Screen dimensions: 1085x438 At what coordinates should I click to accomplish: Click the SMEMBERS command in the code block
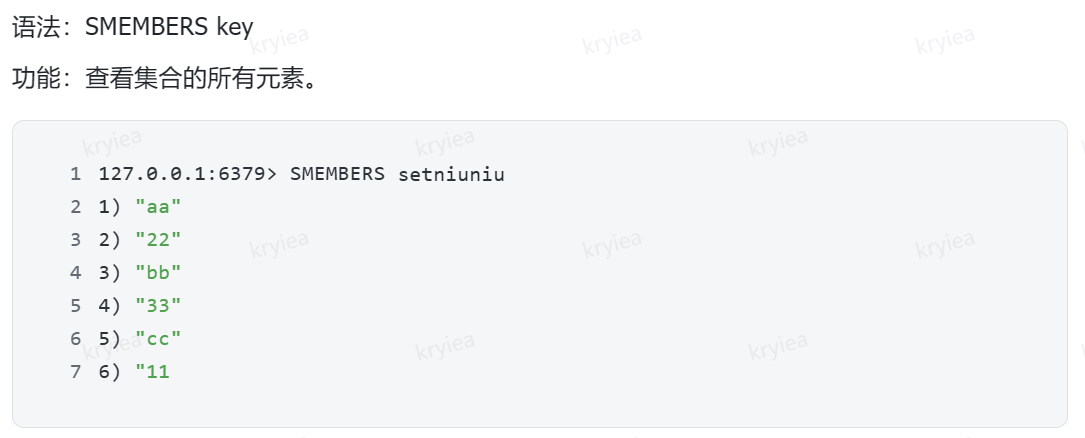[337, 174]
